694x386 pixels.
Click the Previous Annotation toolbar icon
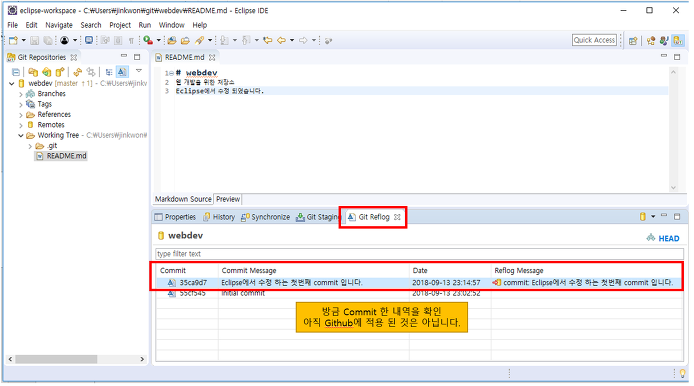point(247,40)
